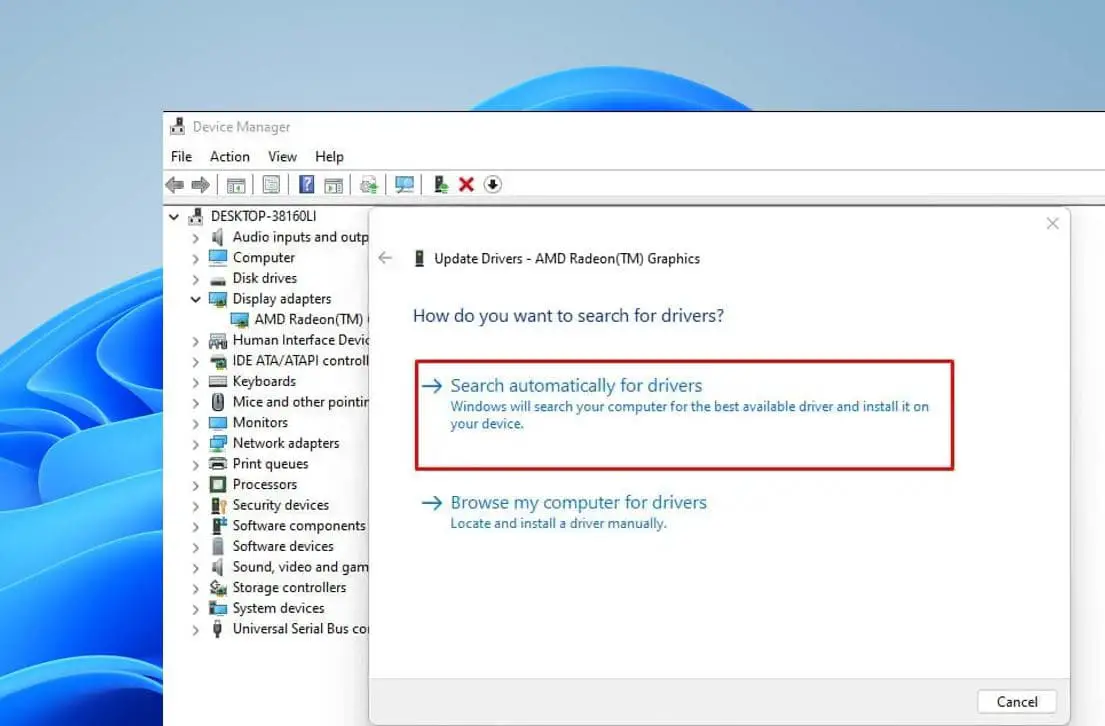Click the Show/Hide Console Tree icon
This screenshot has height=726, width=1105.
click(236, 184)
